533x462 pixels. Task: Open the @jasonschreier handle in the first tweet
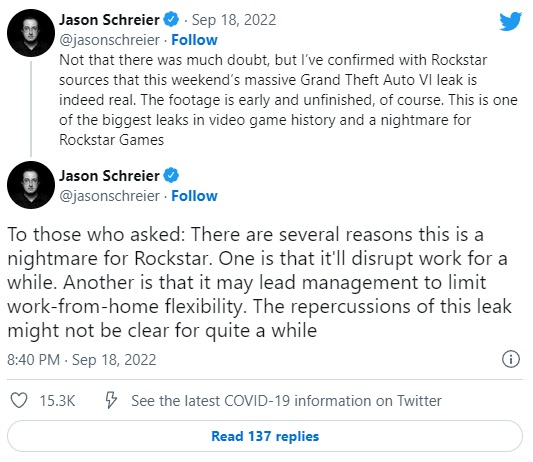(109, 40)
